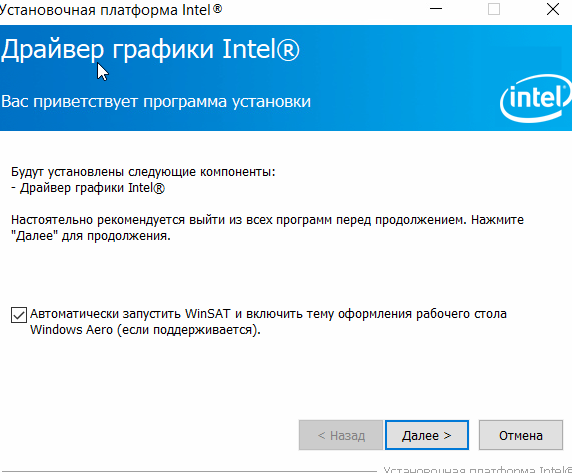Click the 'Вас приветствует программа установки' subtitle
Viewport: 572px width, 473px height.
(156, 101)
